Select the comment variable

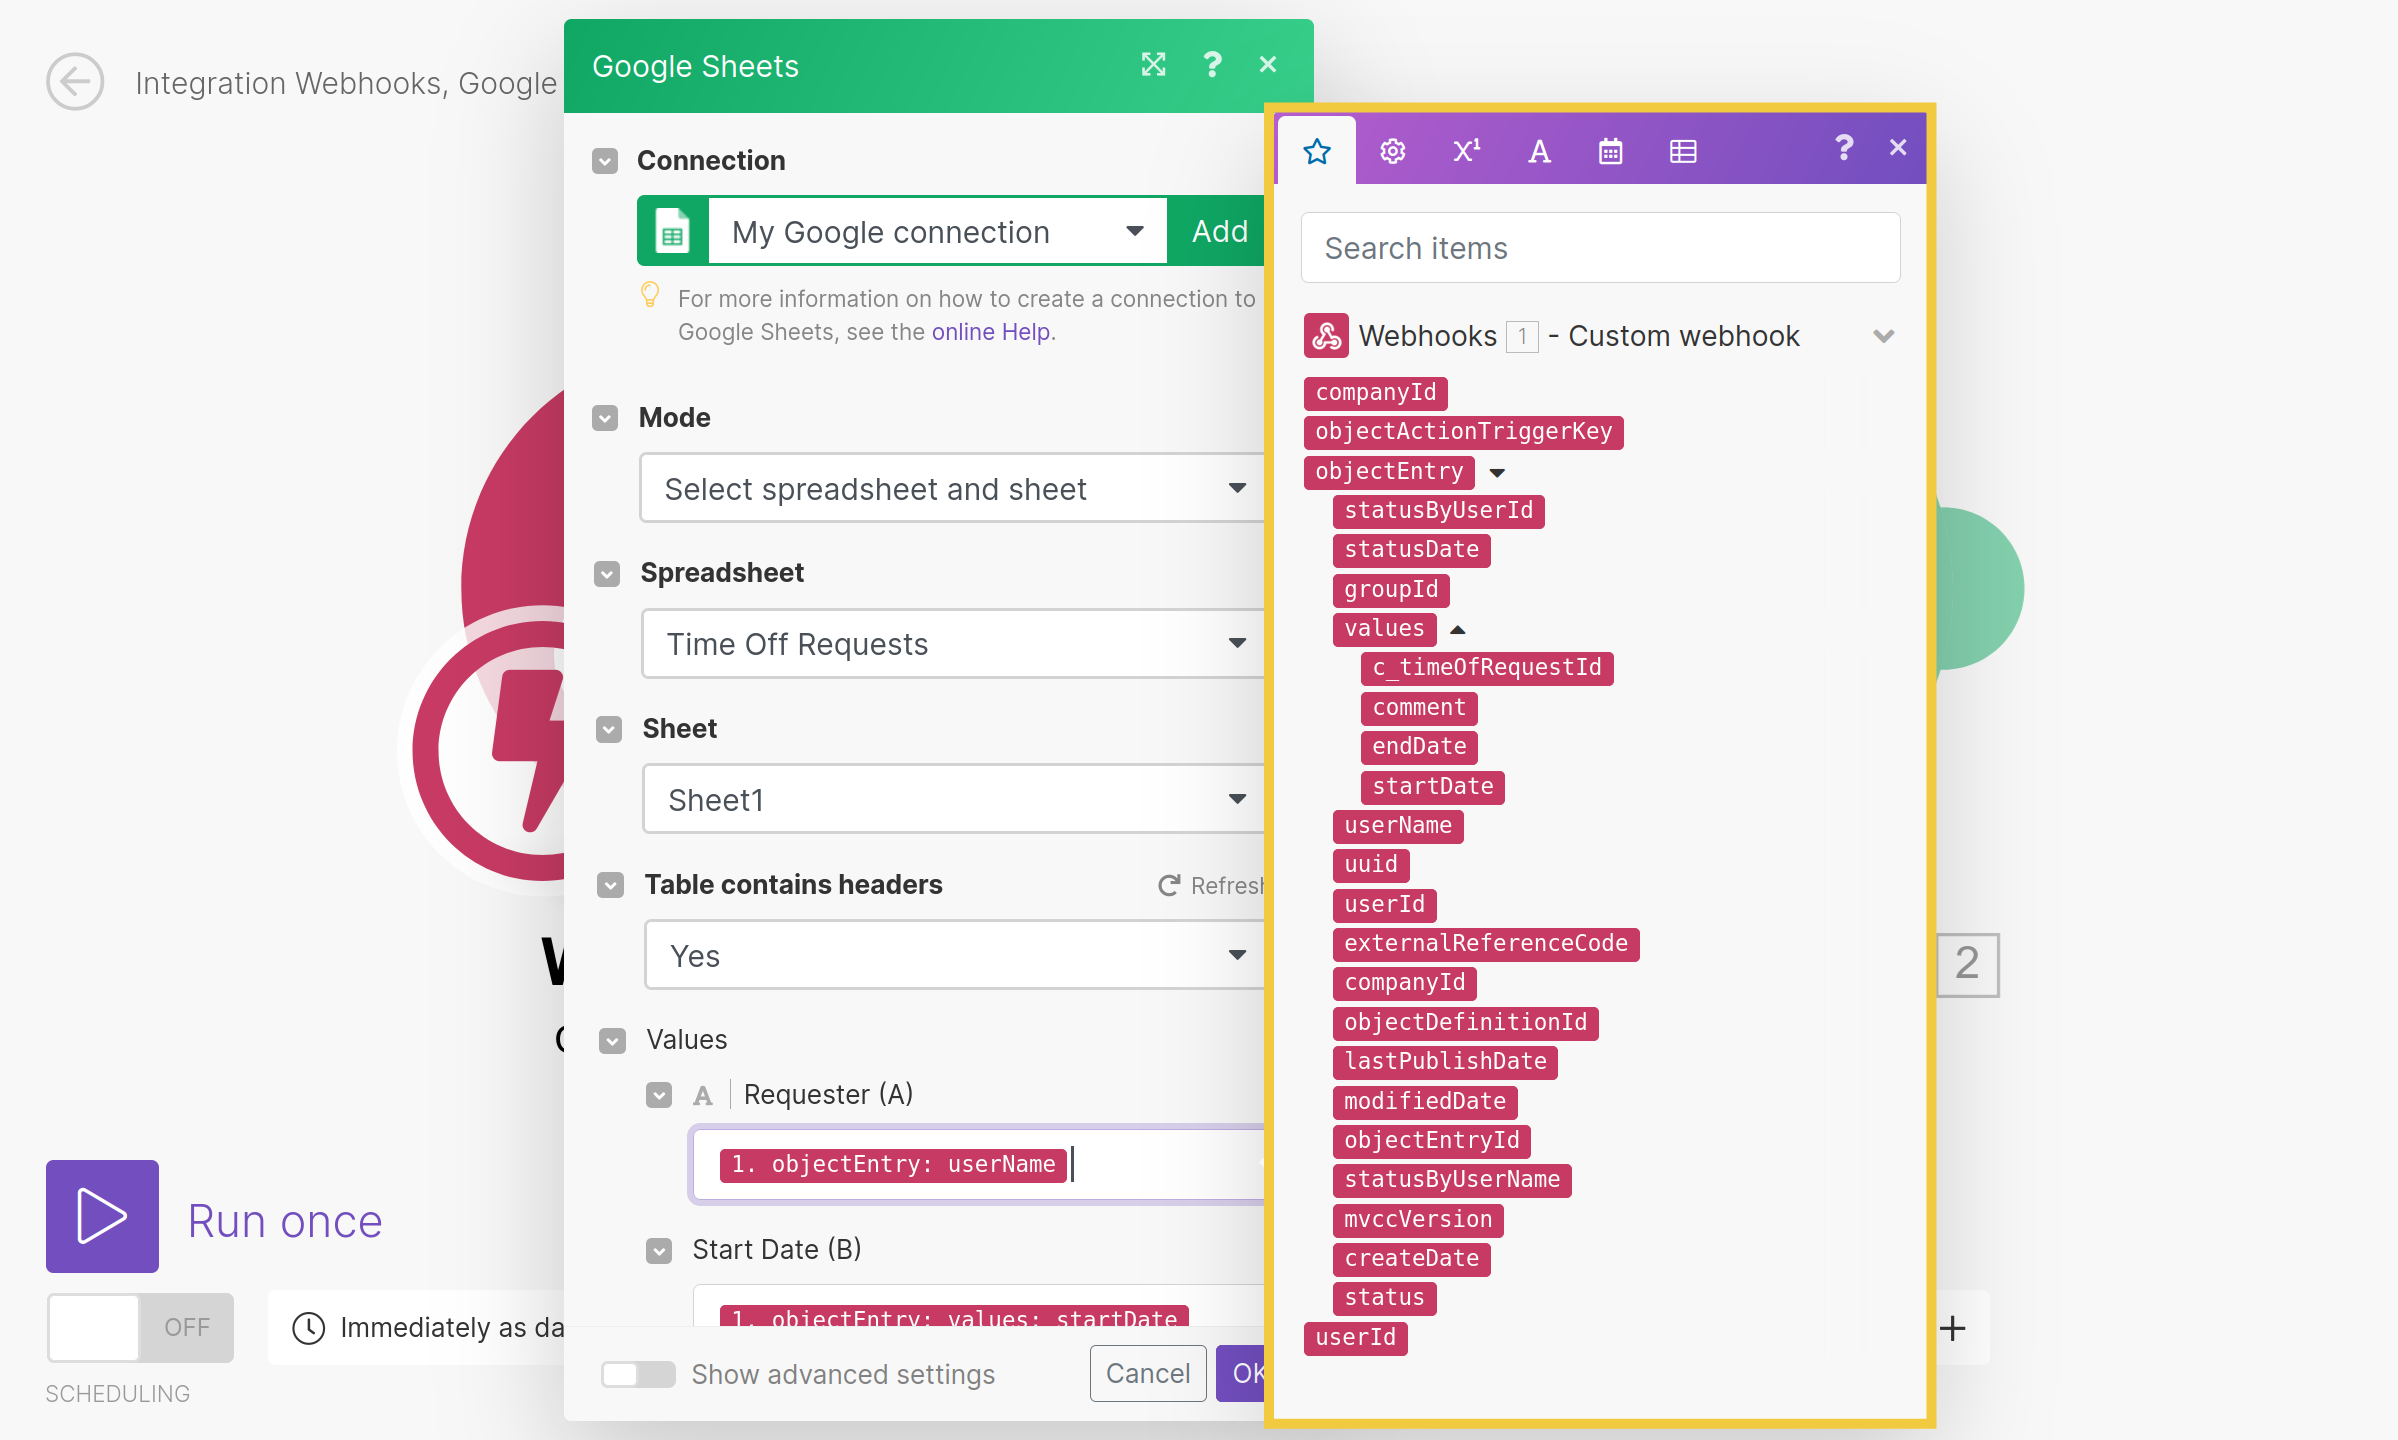coord(1419,708)
